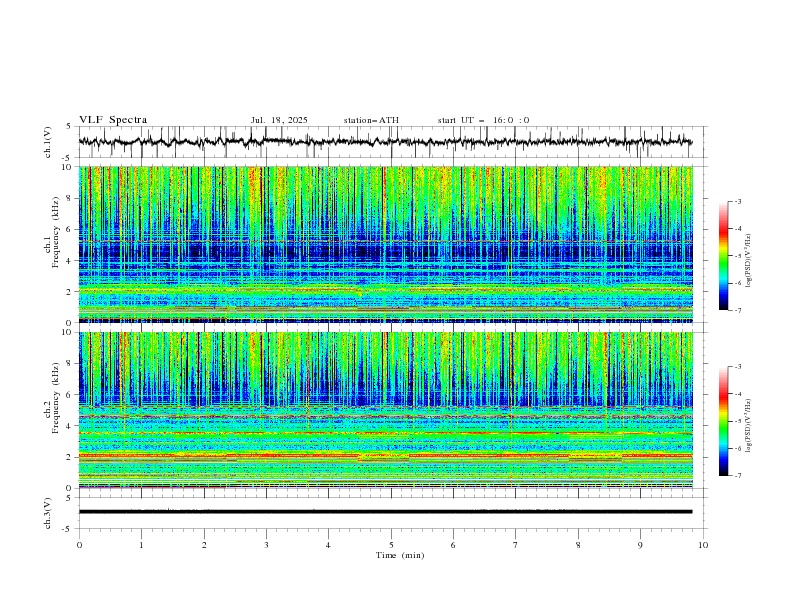Image resolution: width=792 pixels, height=612 pixels.
Task: Click time axis tick label "4"
Action: pos(328,545)
